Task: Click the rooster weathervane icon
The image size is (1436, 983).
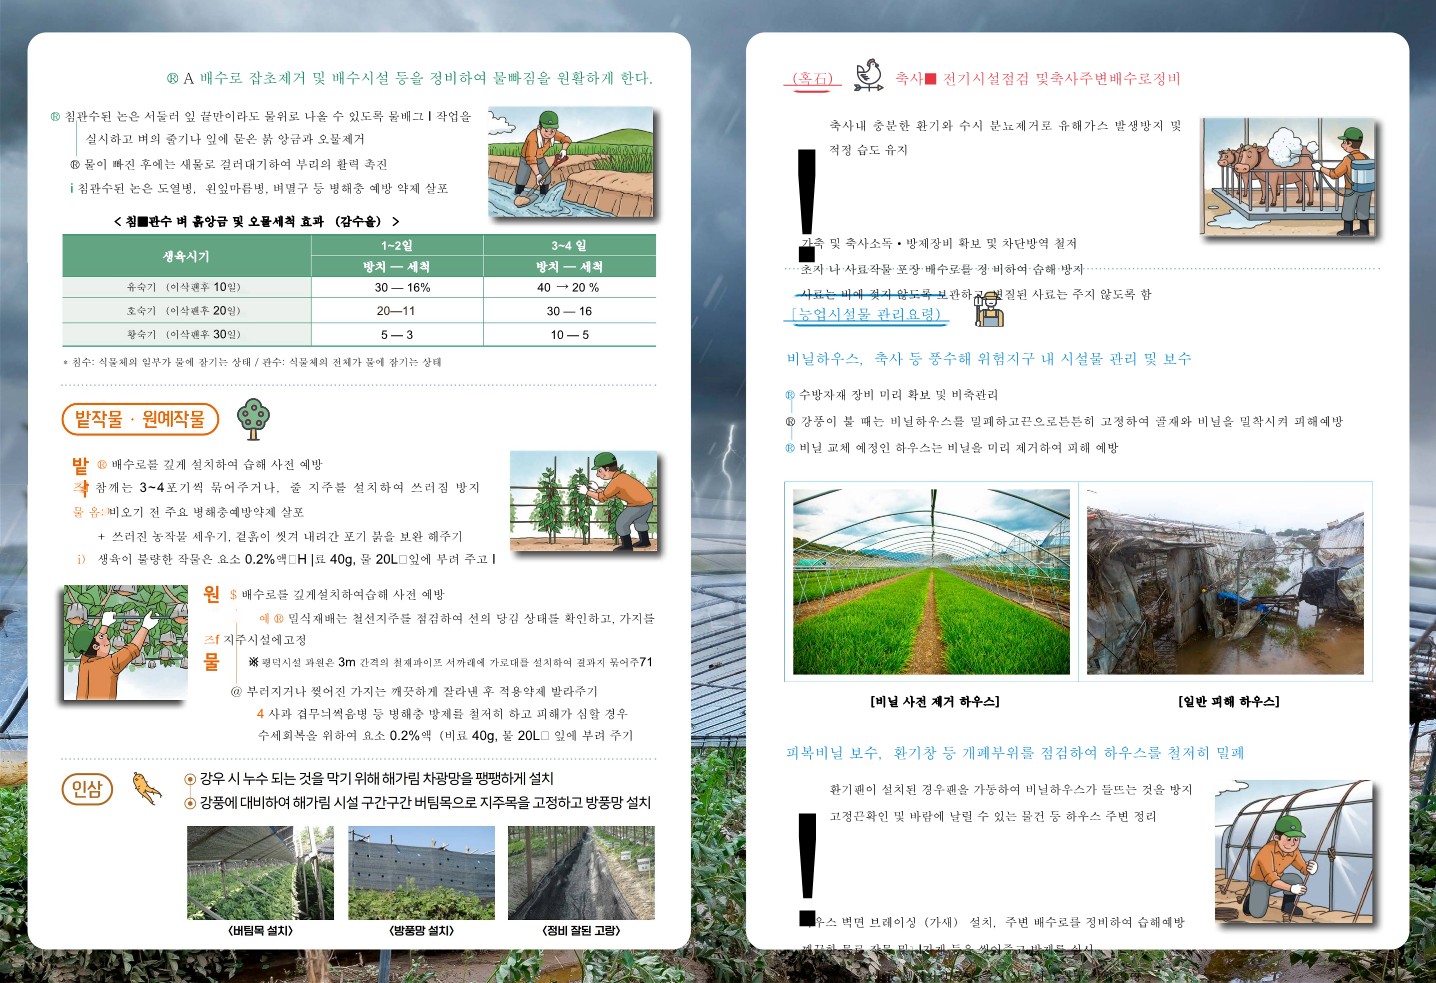Action: (868, 76)
